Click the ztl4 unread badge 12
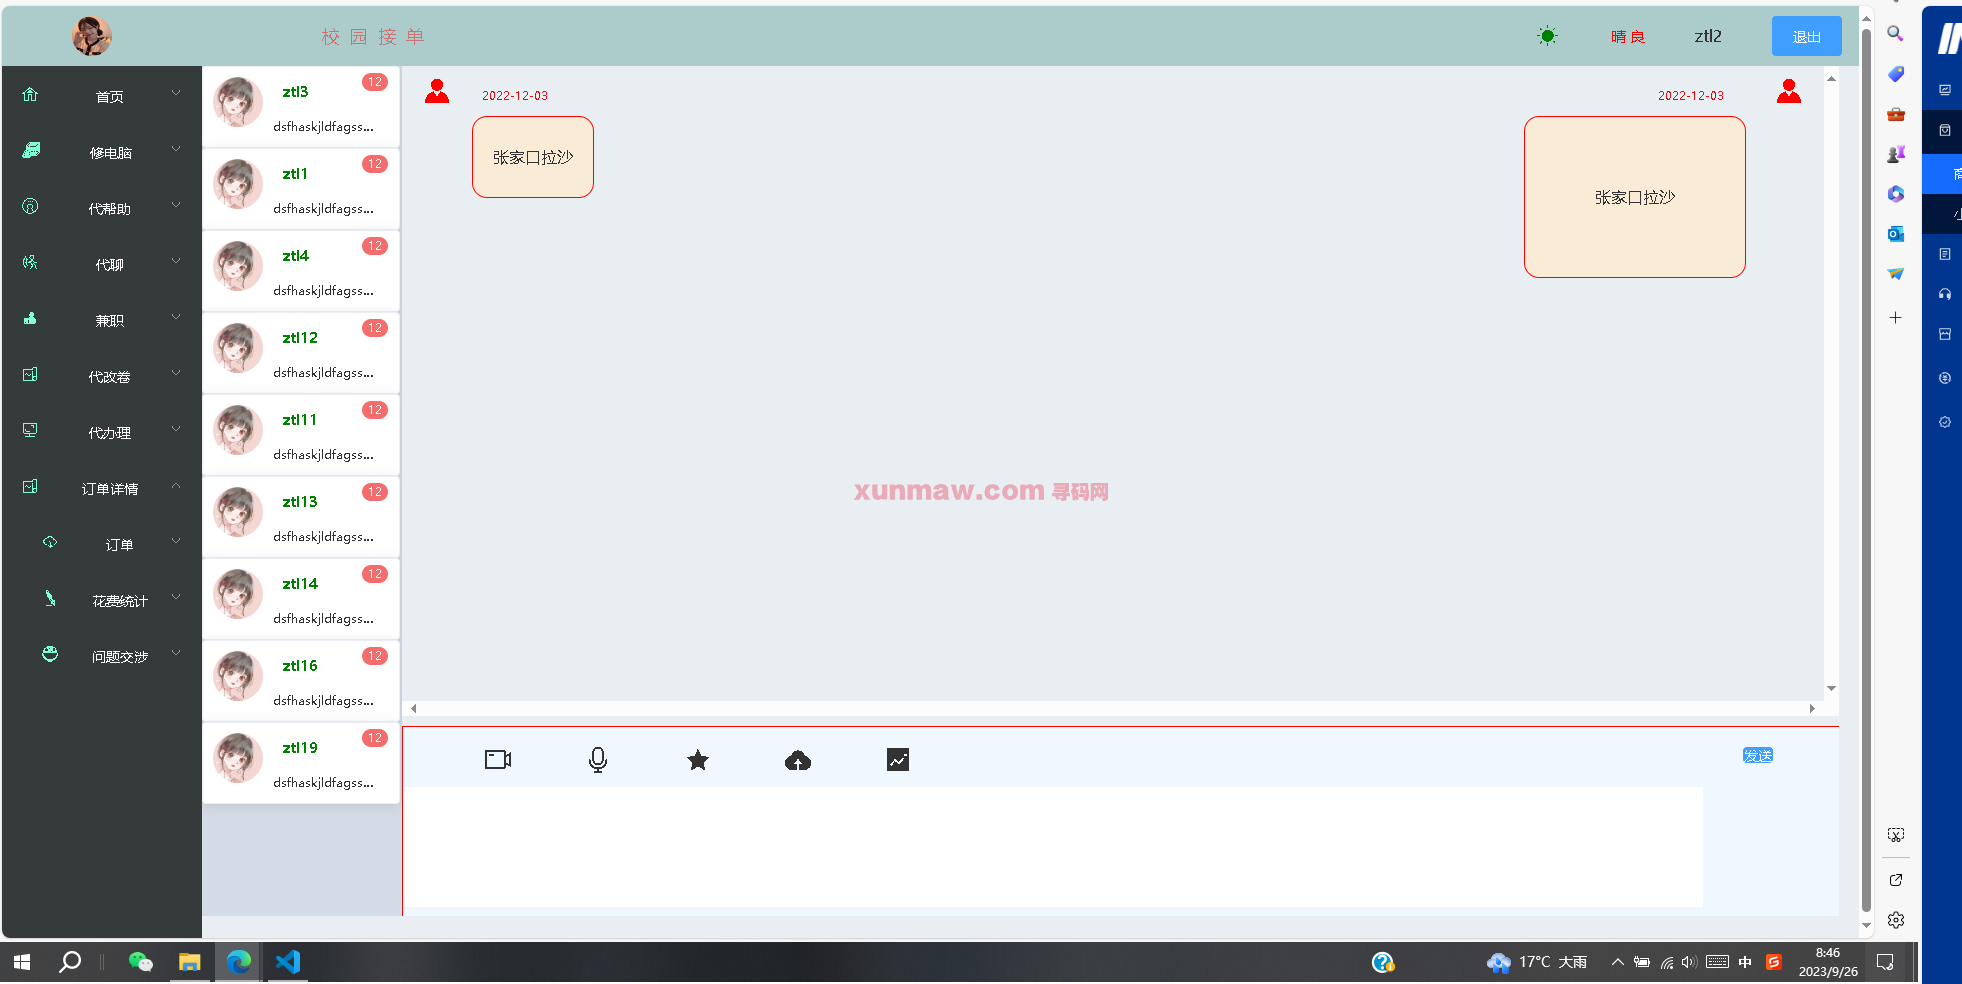This screenshot has height=984, width=1962. click(x=375, y=246)
